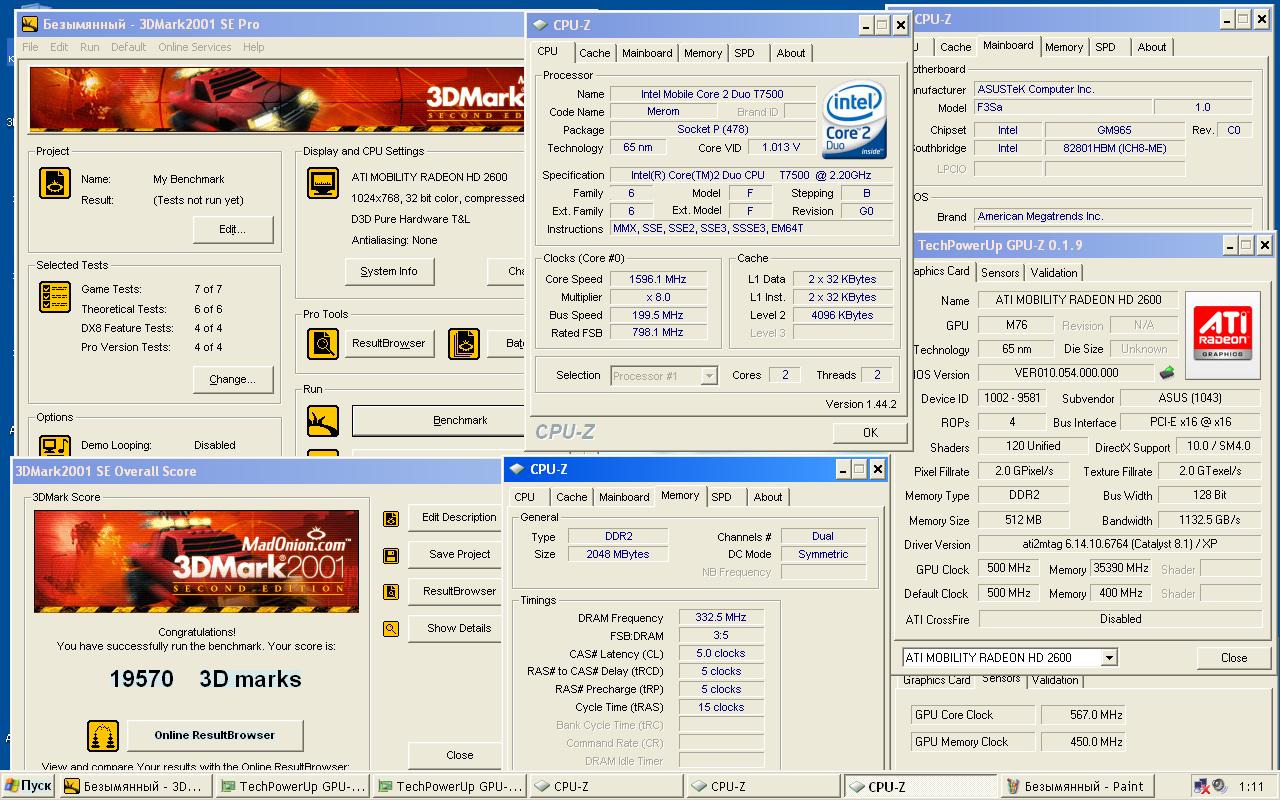Viewport: 1280px width, 800px height.
Task: Click the CPU-Z title bar icon of memory window
Action: pos(517,469)
